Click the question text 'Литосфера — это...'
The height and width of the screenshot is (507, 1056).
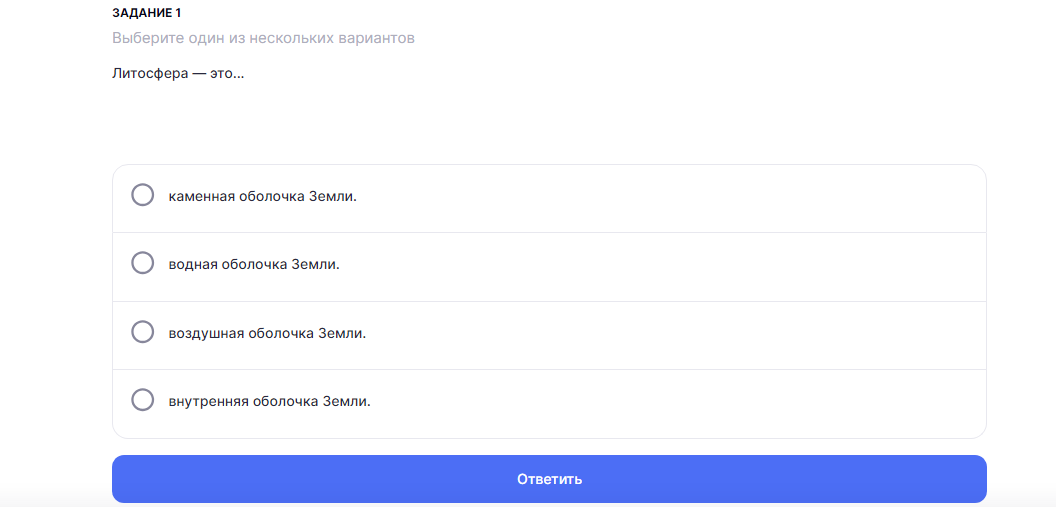coord(178,73)
